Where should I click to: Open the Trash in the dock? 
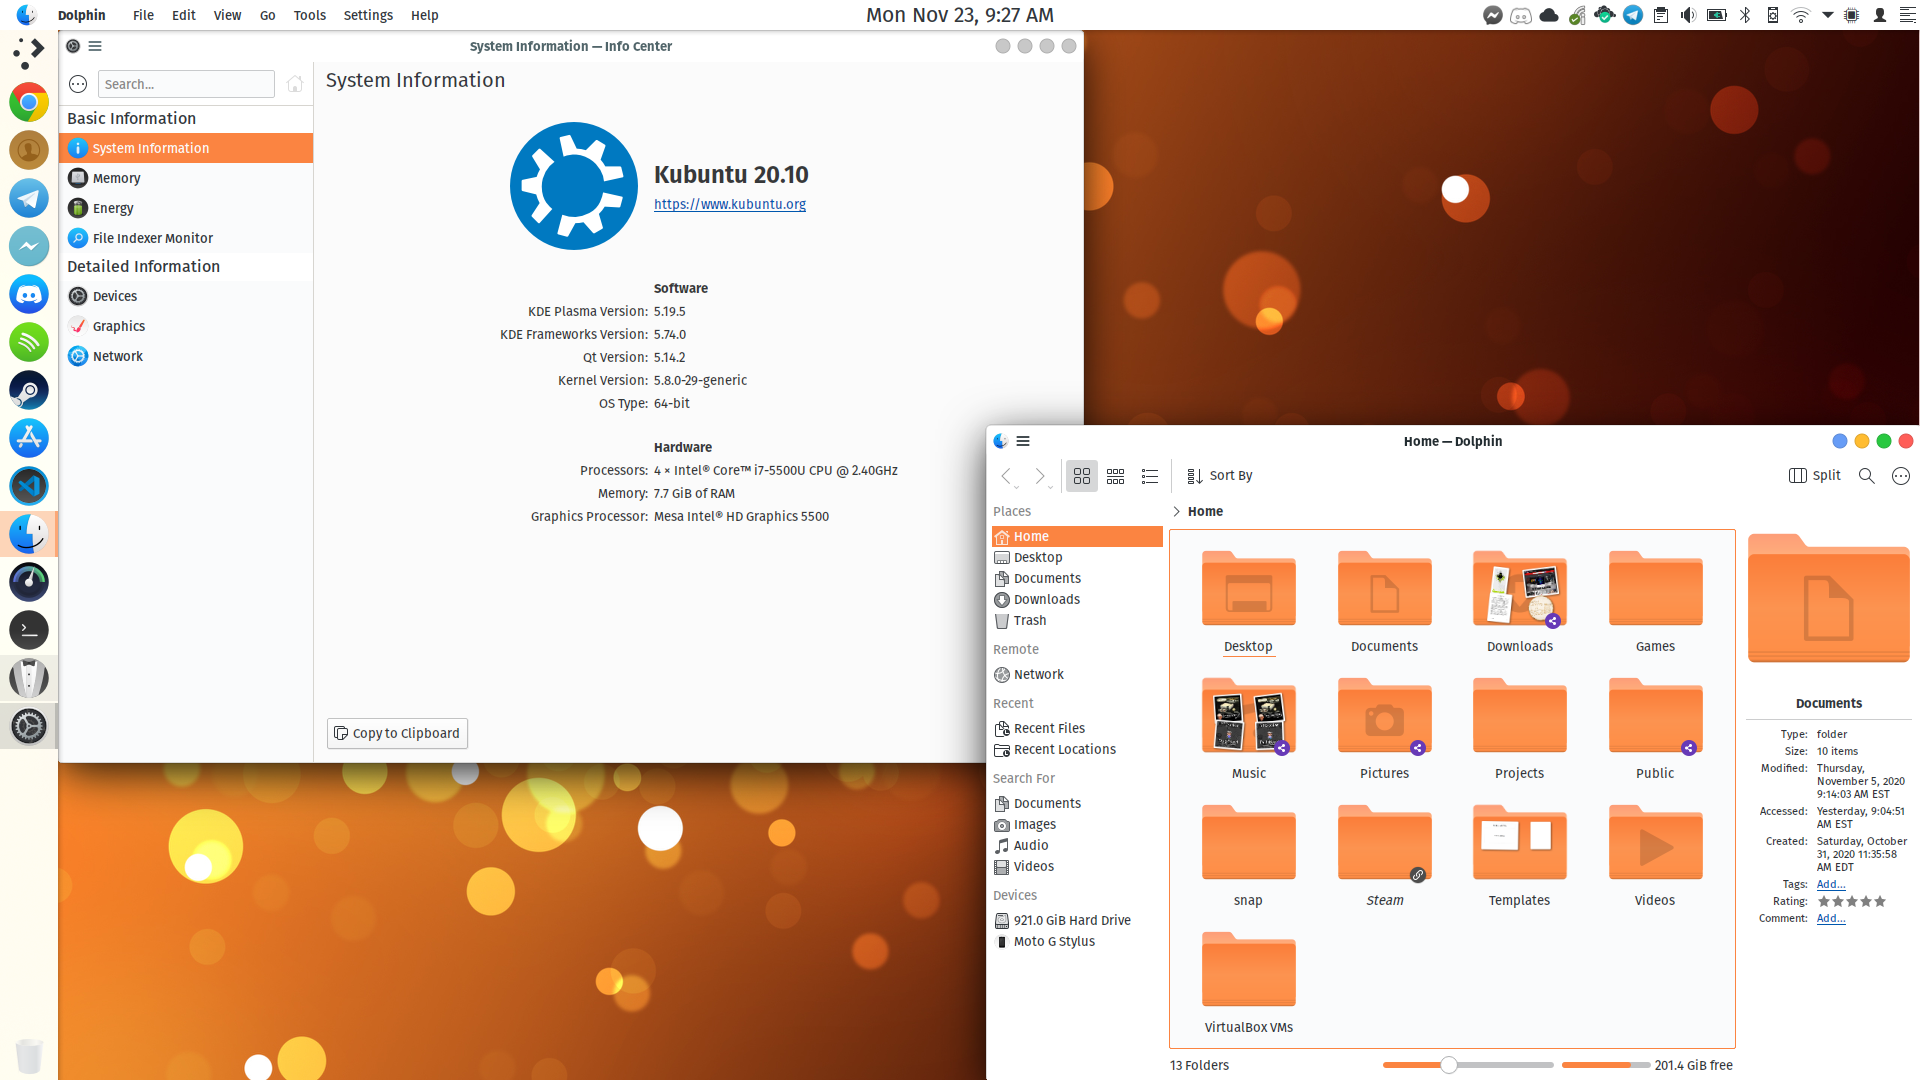click(29, 1056)
